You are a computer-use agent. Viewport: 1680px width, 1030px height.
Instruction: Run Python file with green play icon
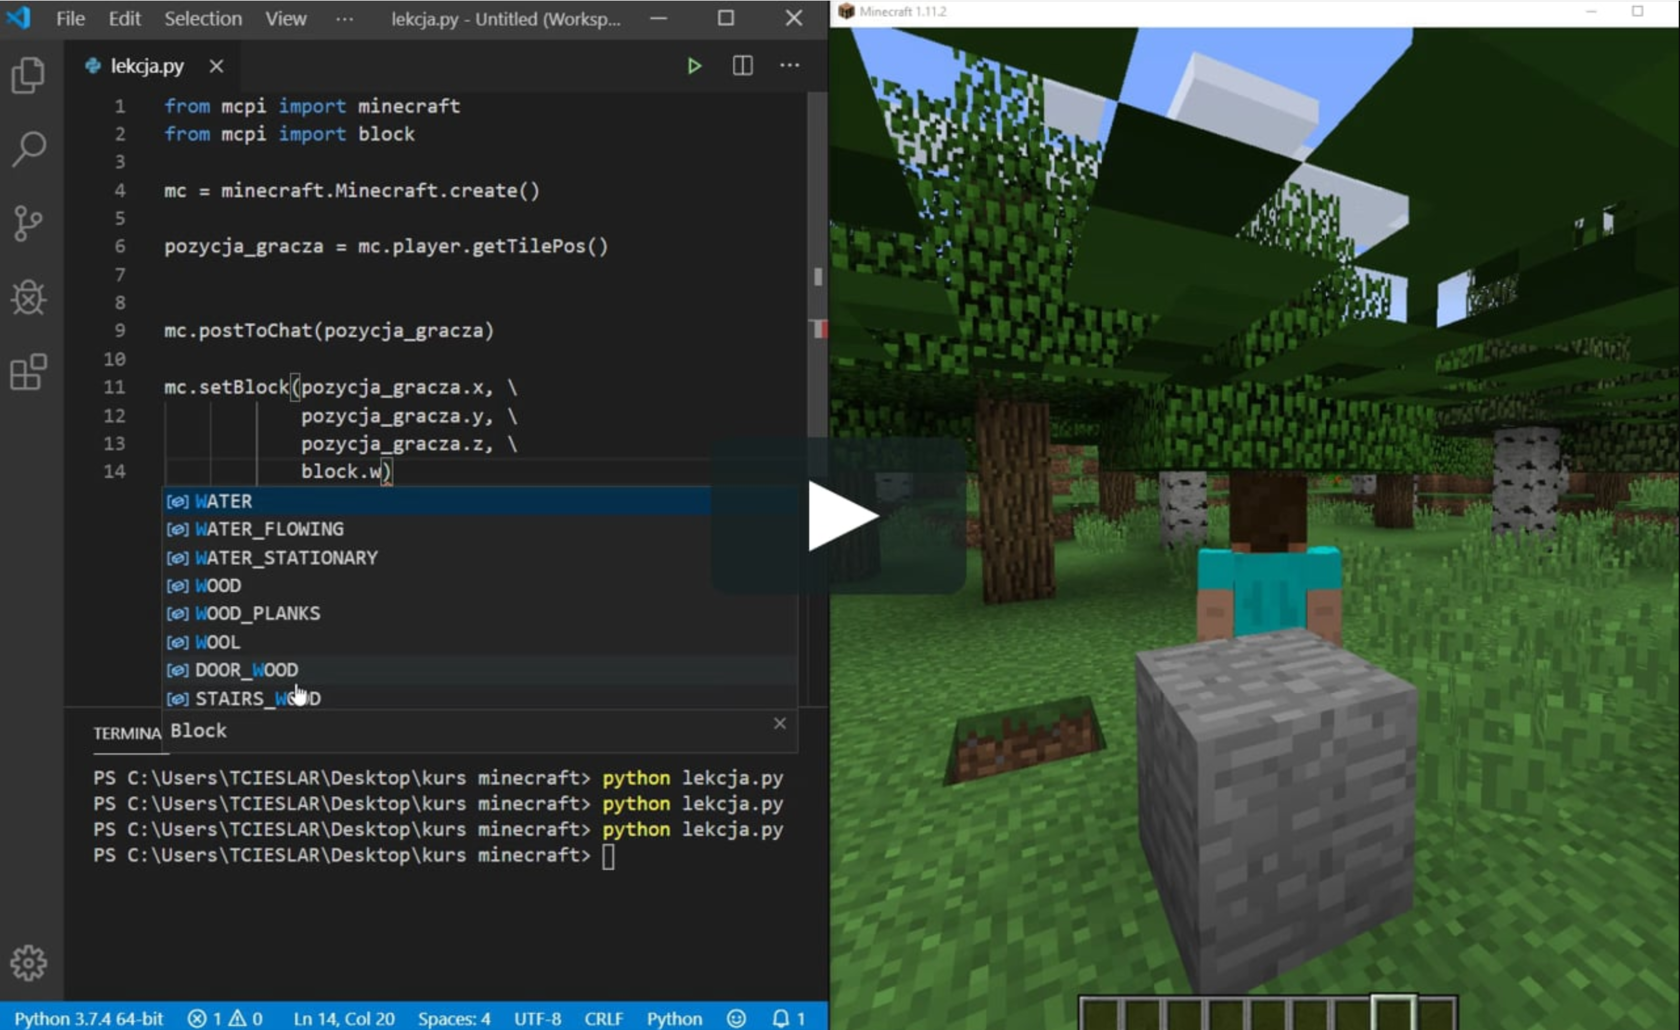click(x=694, y=66)
